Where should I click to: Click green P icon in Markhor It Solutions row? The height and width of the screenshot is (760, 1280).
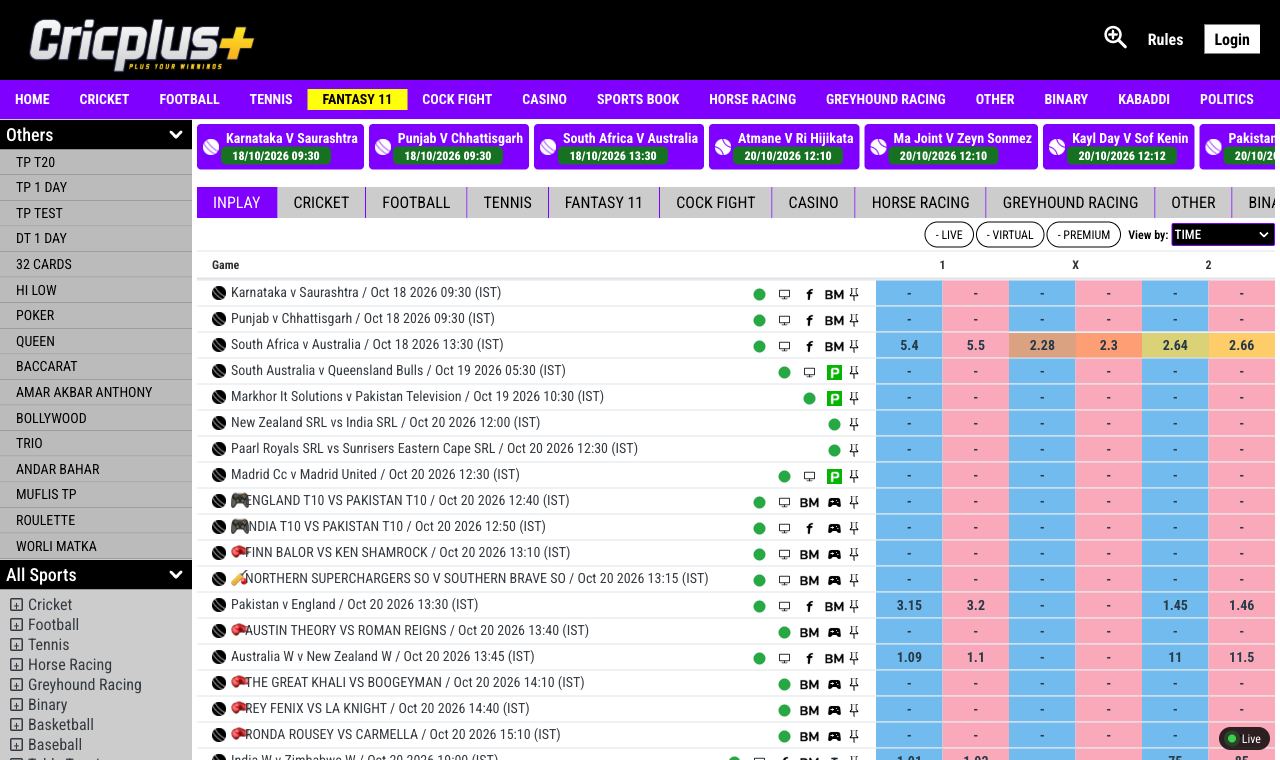pyautogui.click(x=834, y=399)
